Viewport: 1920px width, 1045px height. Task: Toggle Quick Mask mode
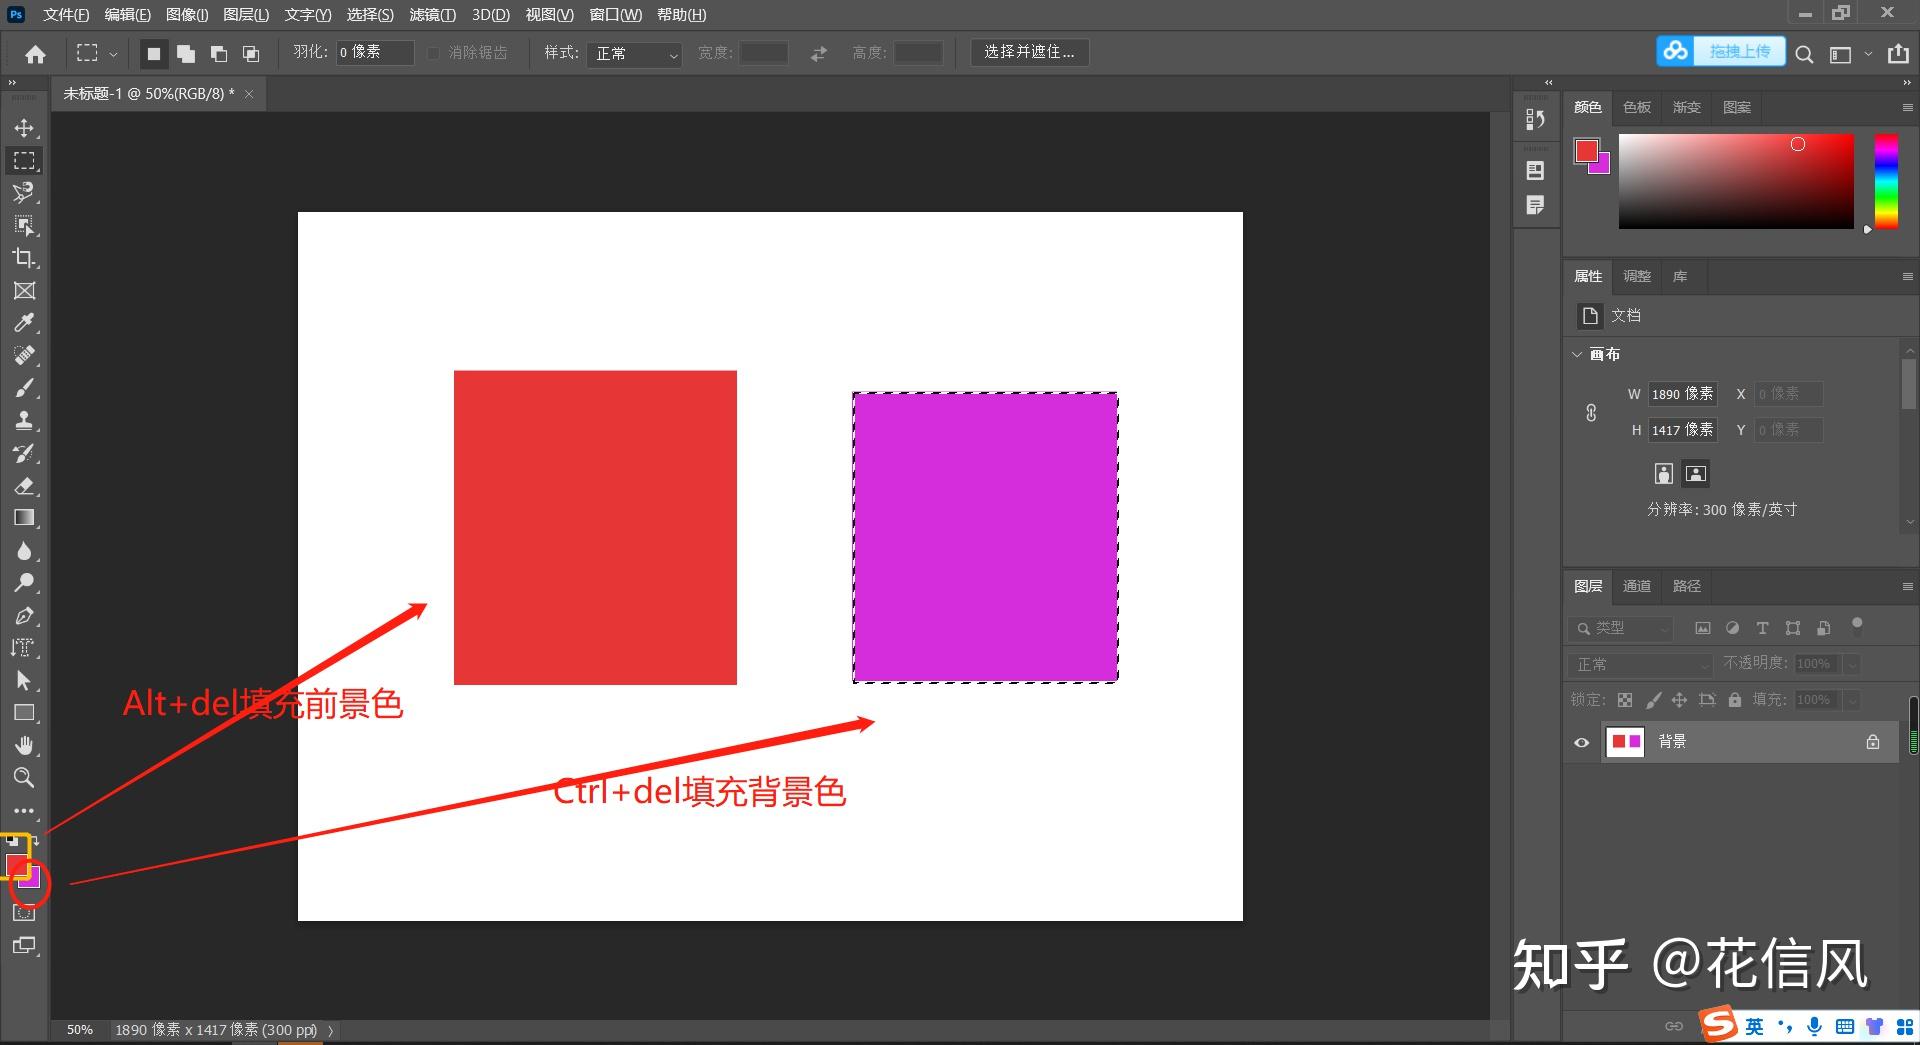[24, 913]
